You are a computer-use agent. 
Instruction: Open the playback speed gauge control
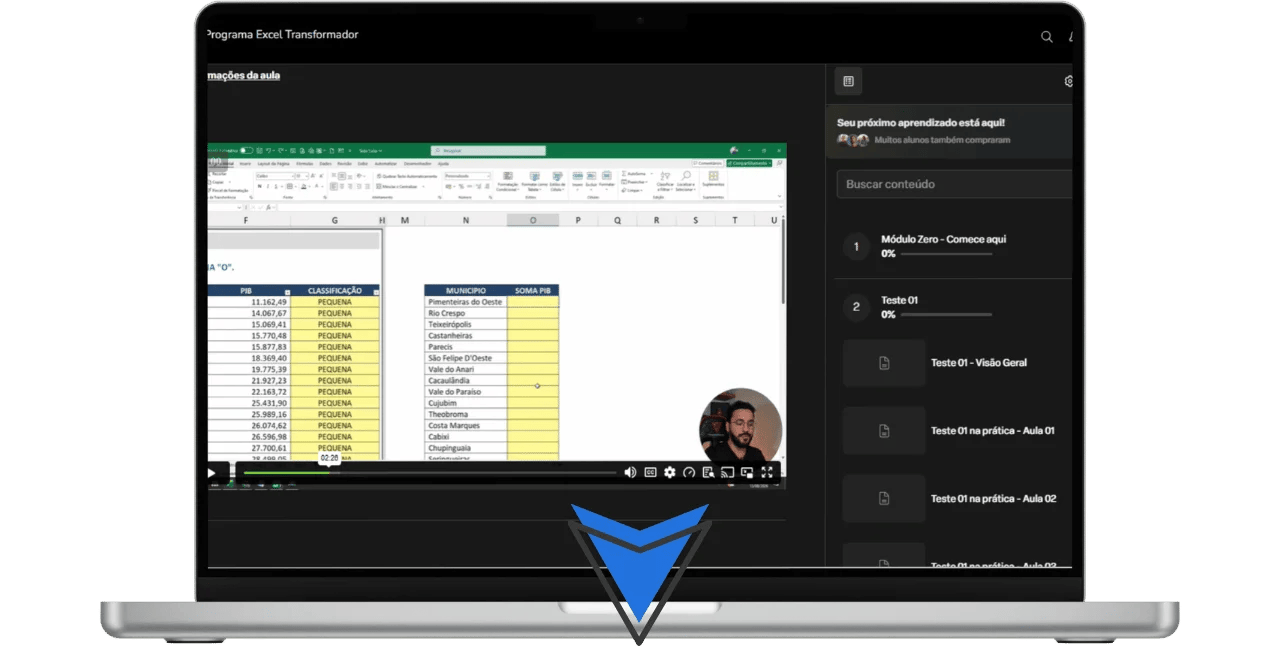coord(688,472)
